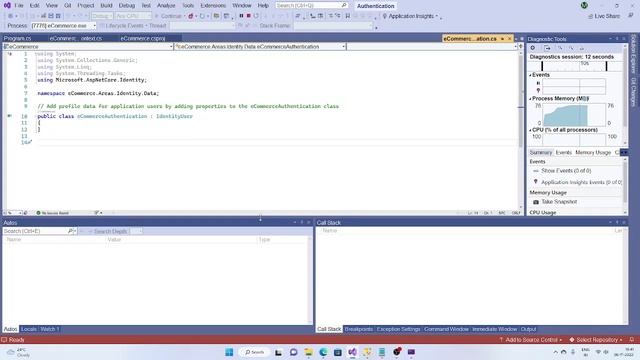Switch to Diagnostic Tools Events tab

(563, 152)
